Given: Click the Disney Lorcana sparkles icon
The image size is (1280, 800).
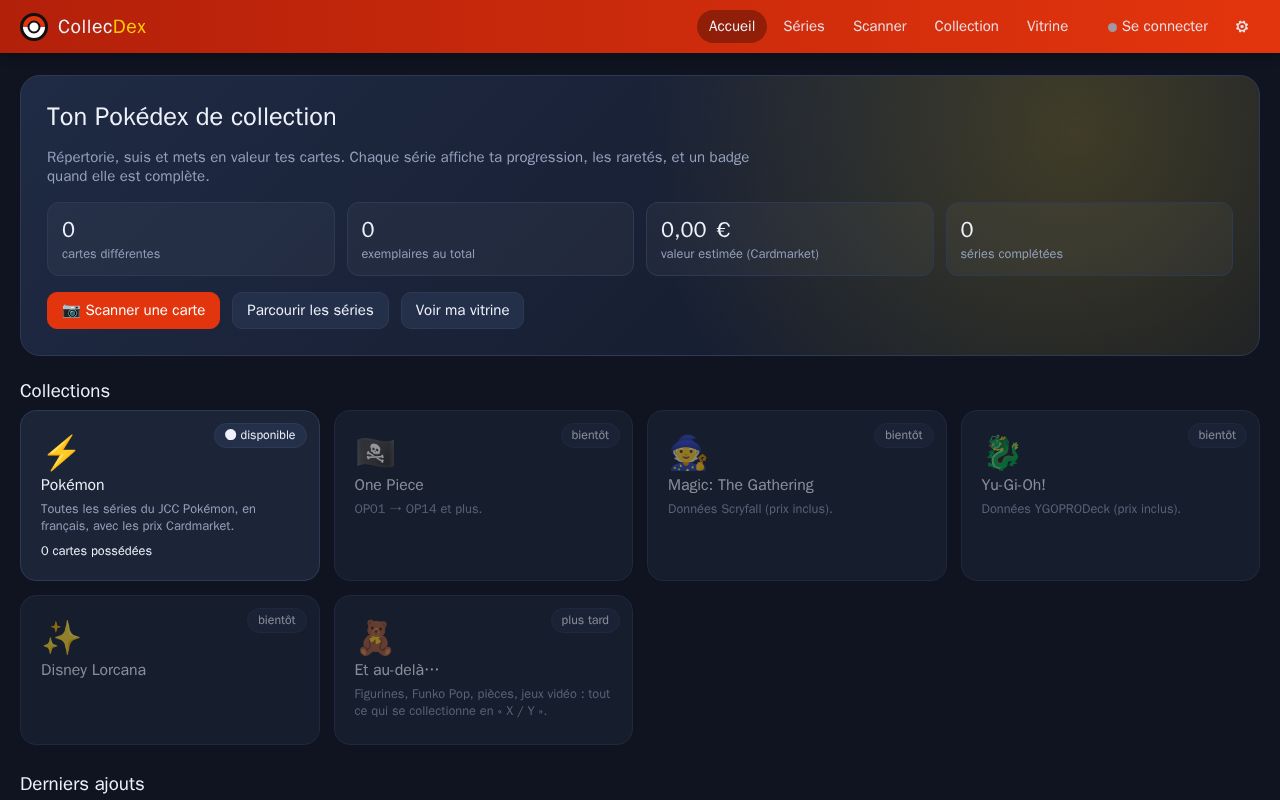Looking at the screenshot, I should click(61, 638).
